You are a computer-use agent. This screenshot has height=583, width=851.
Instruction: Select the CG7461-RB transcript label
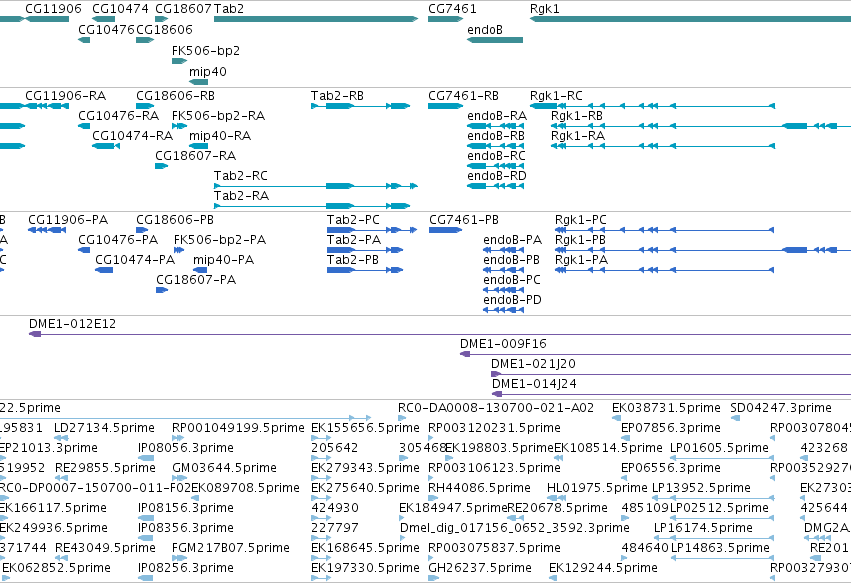tap(463, 96)
